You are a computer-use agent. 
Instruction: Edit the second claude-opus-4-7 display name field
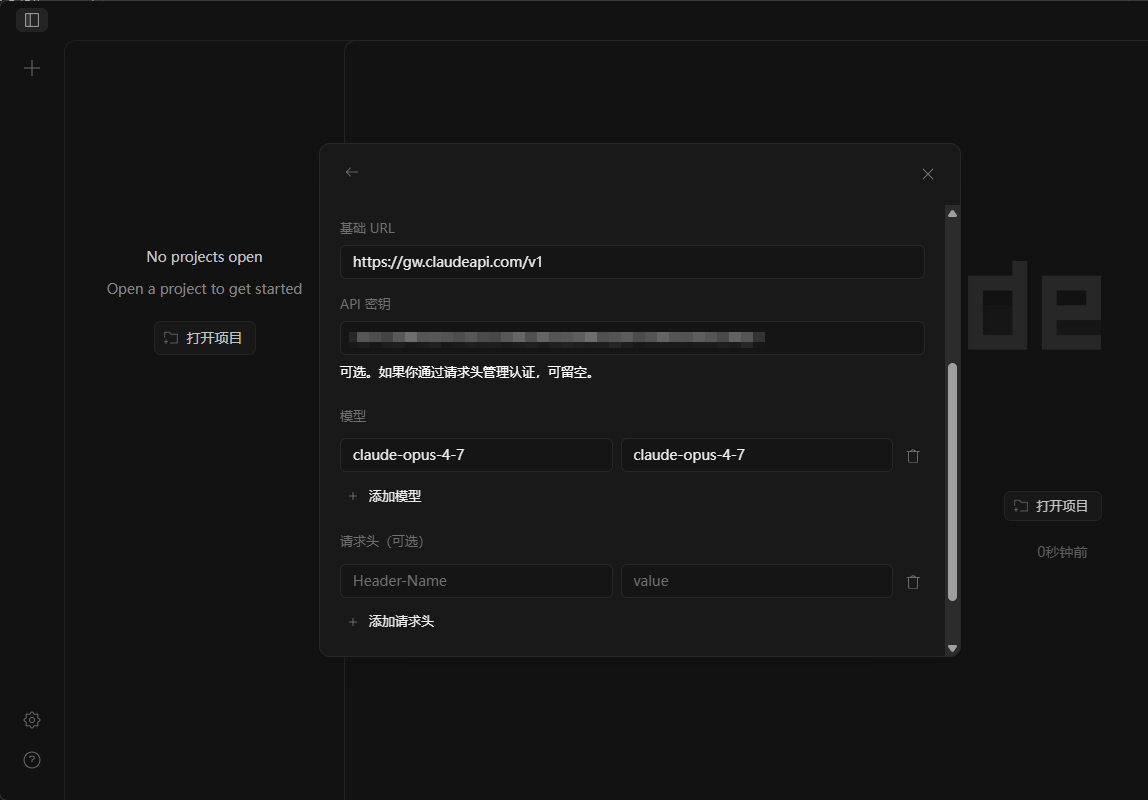pyautogui.click(x=756, y=455)
